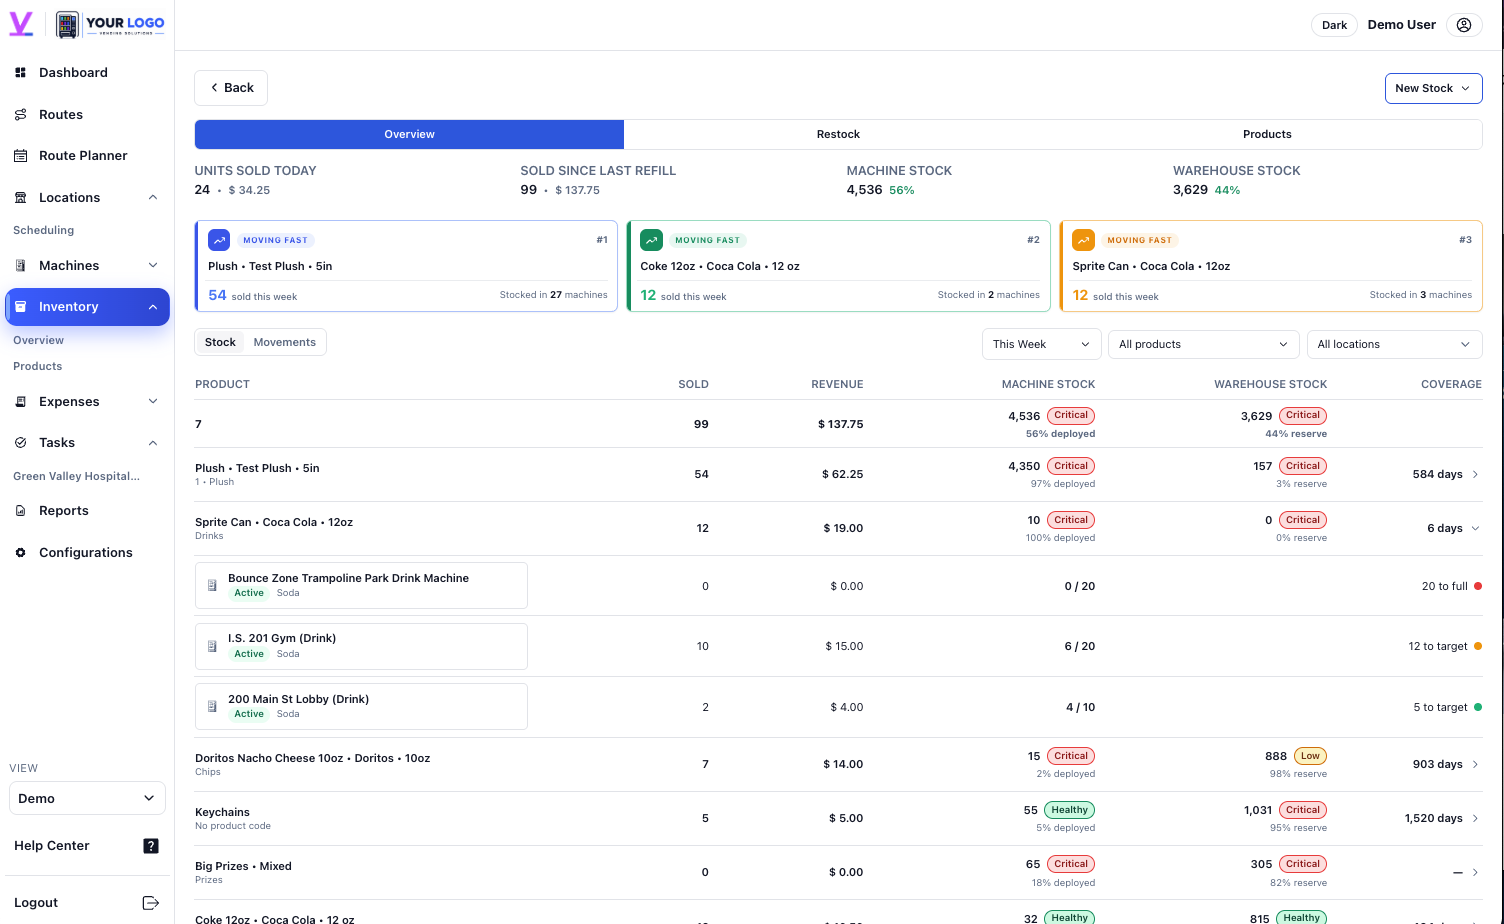Image resolution: width=1504 pixels, height=924 pixels.
Task: Click the Keychains product name
Action: (x=222, y=812)
